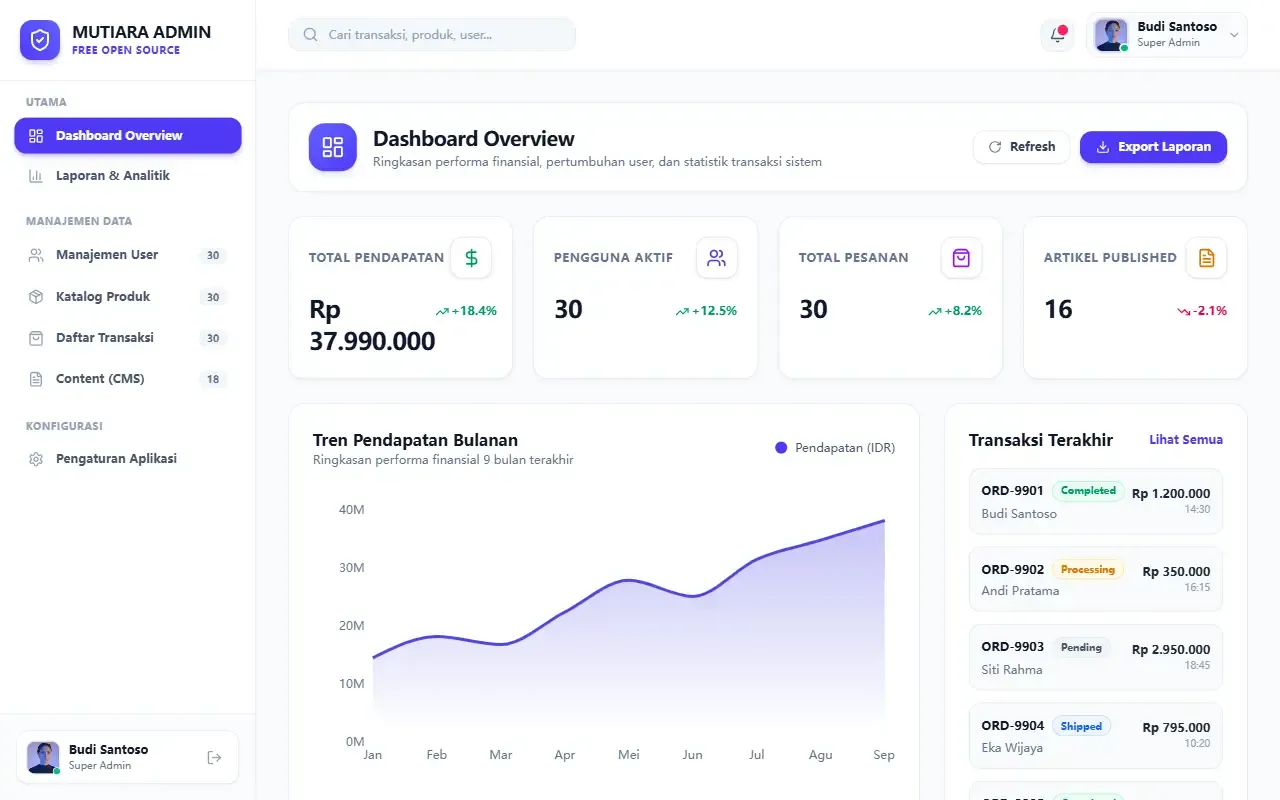
Task: Click the logout icon beside Budi Santoso
Action: (x=214, y=757)
